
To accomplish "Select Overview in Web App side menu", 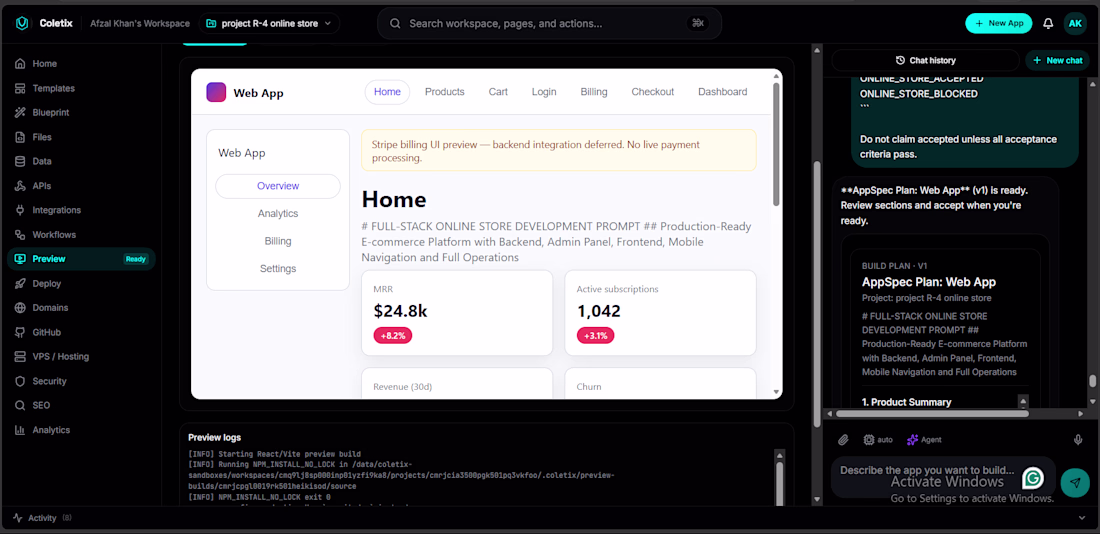I will pos(278,186).
